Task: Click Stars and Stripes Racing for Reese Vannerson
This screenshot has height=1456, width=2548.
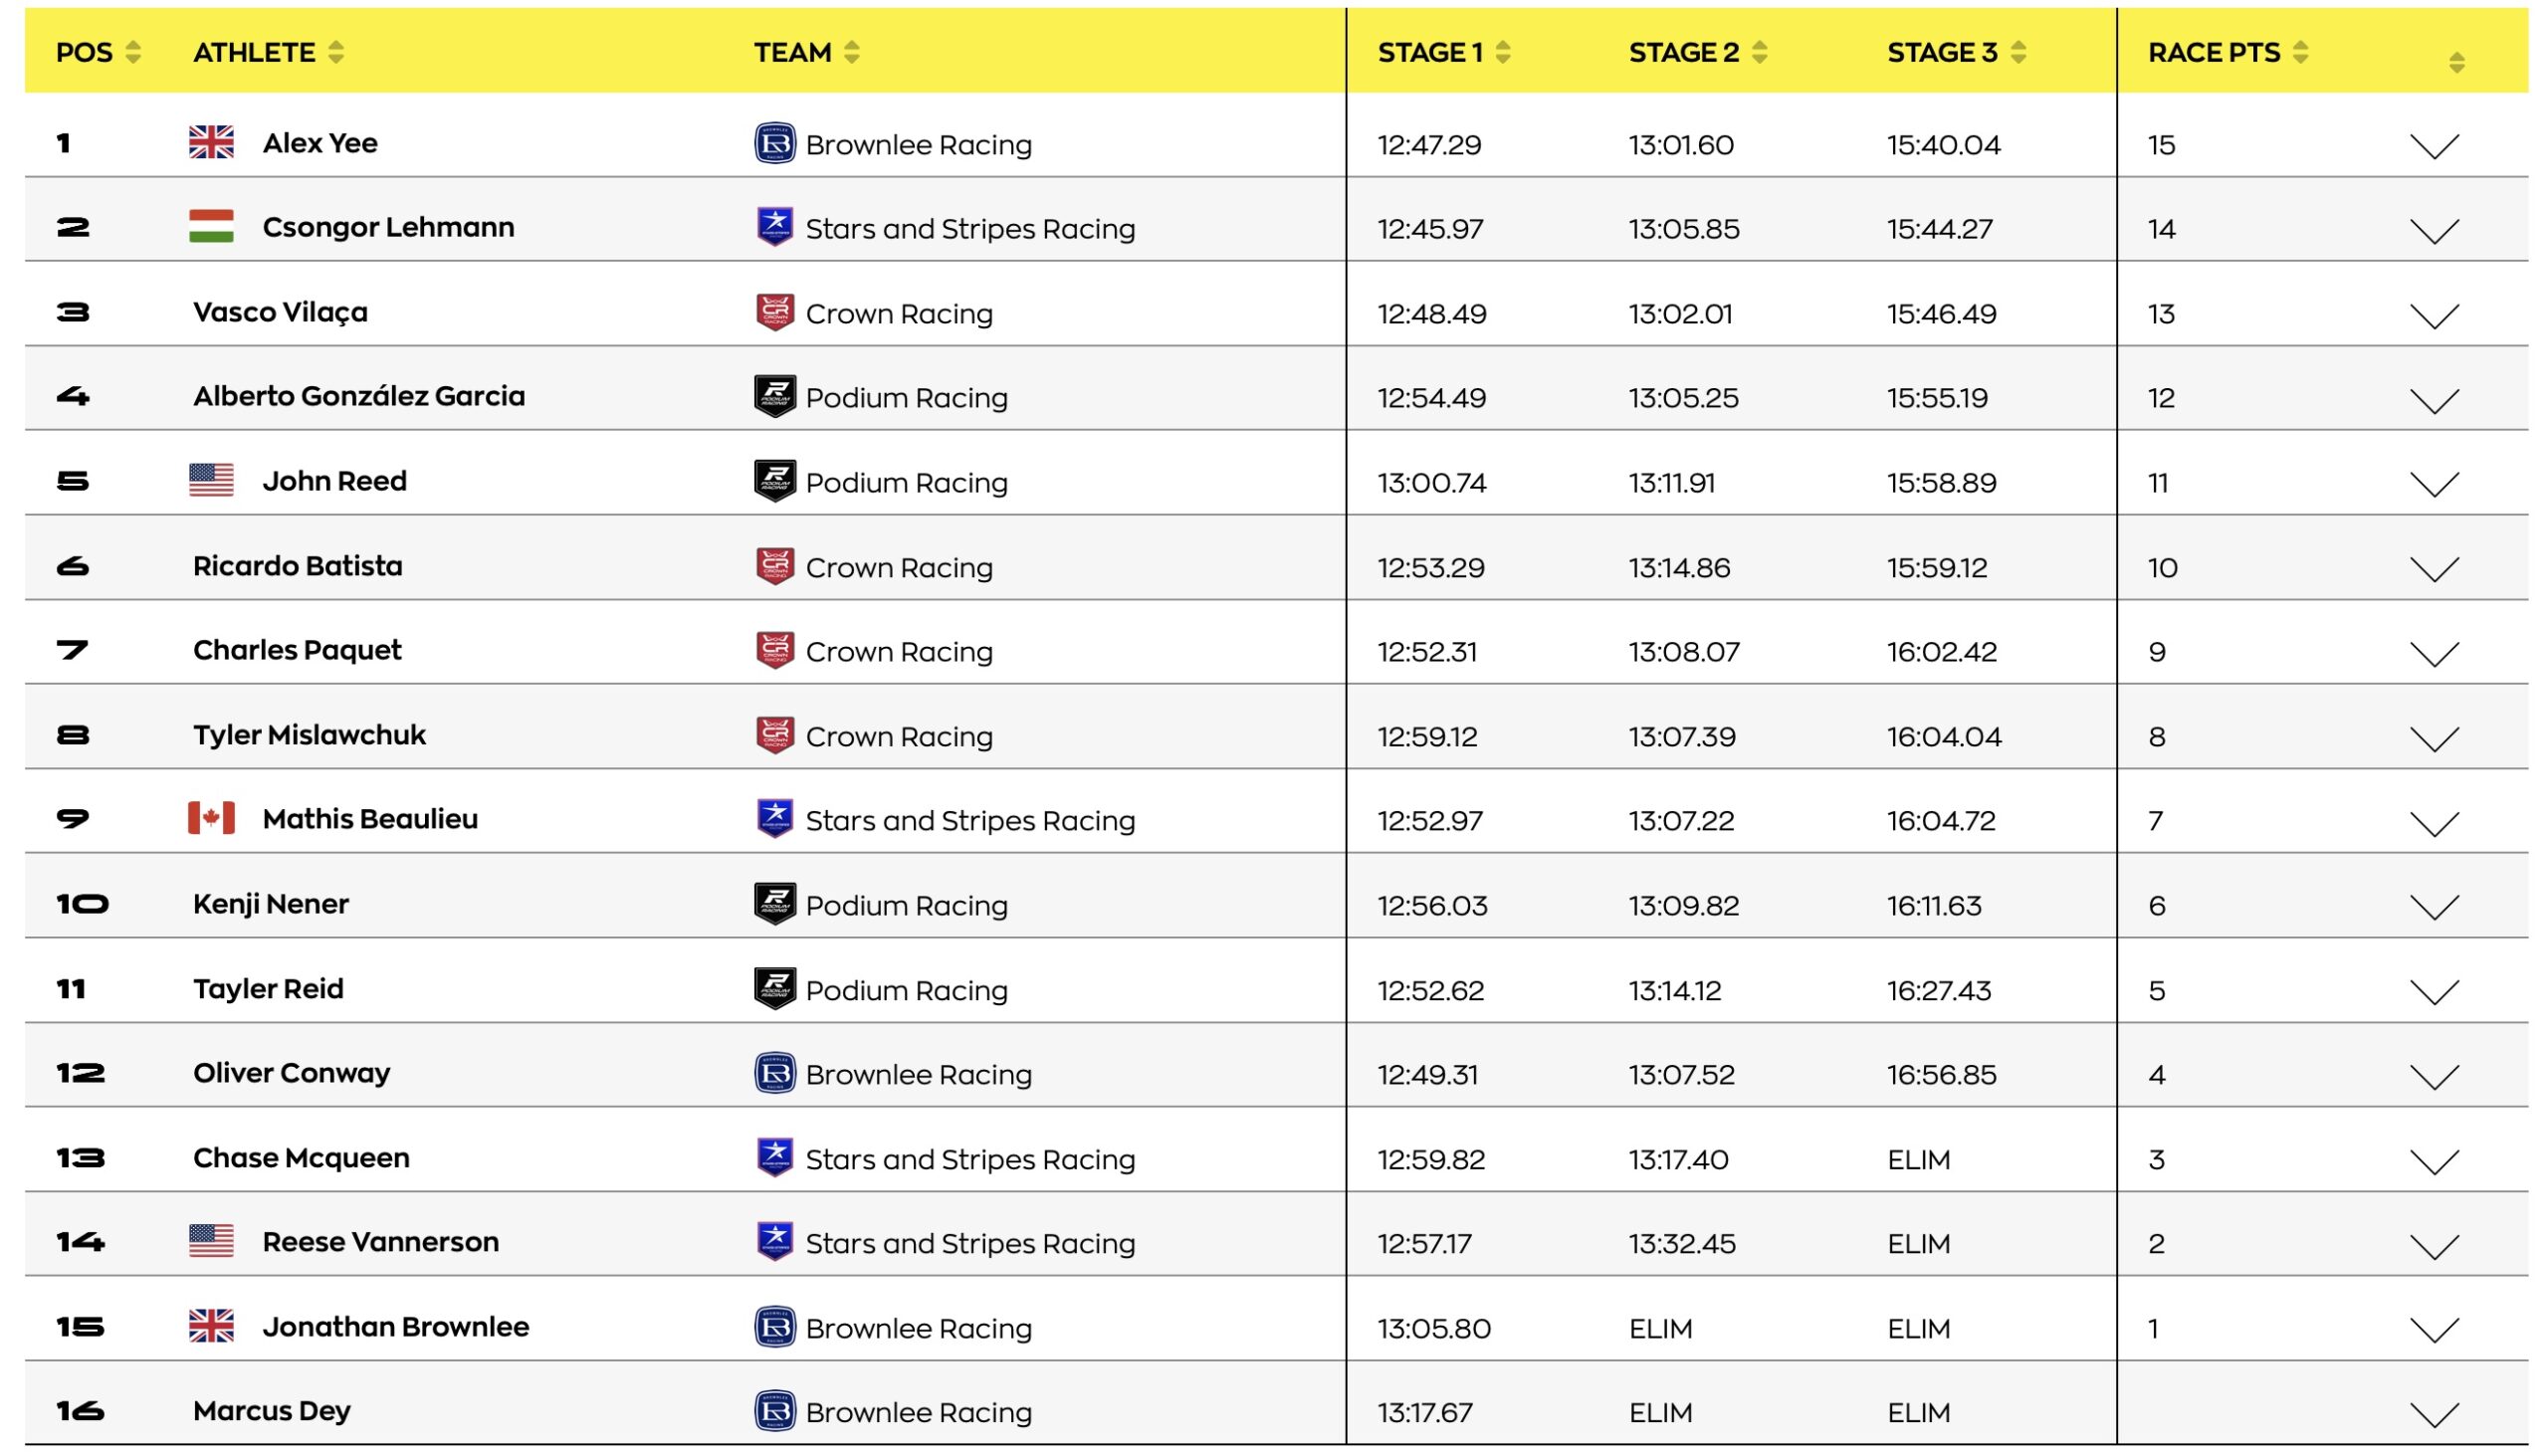Action: (969, 1243)
